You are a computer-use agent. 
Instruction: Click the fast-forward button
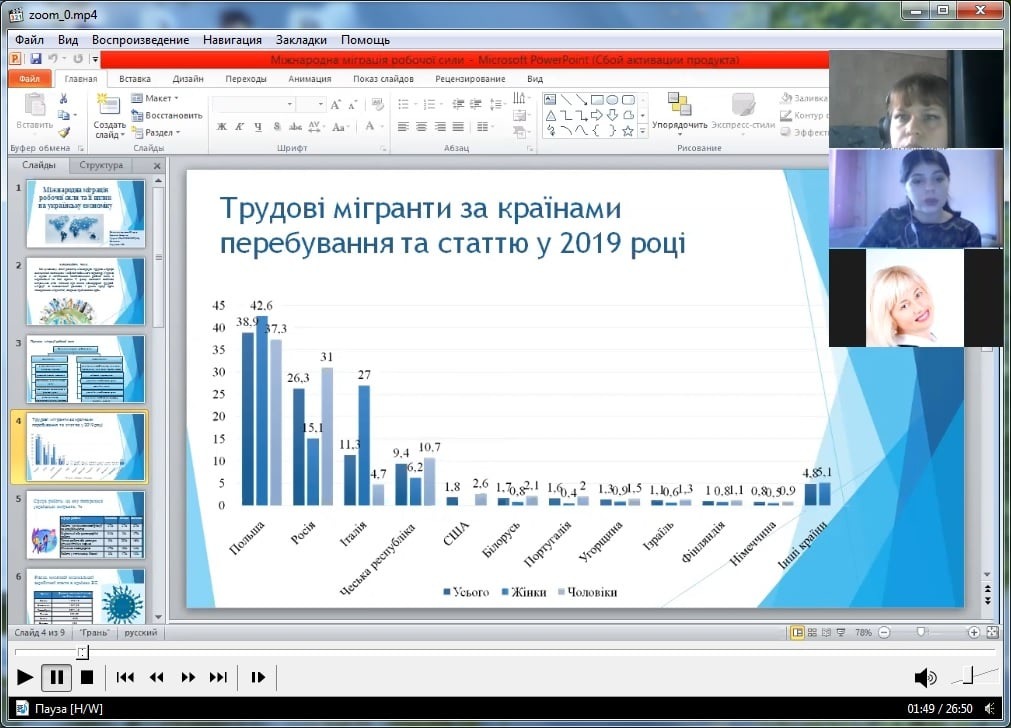(188, 677)
